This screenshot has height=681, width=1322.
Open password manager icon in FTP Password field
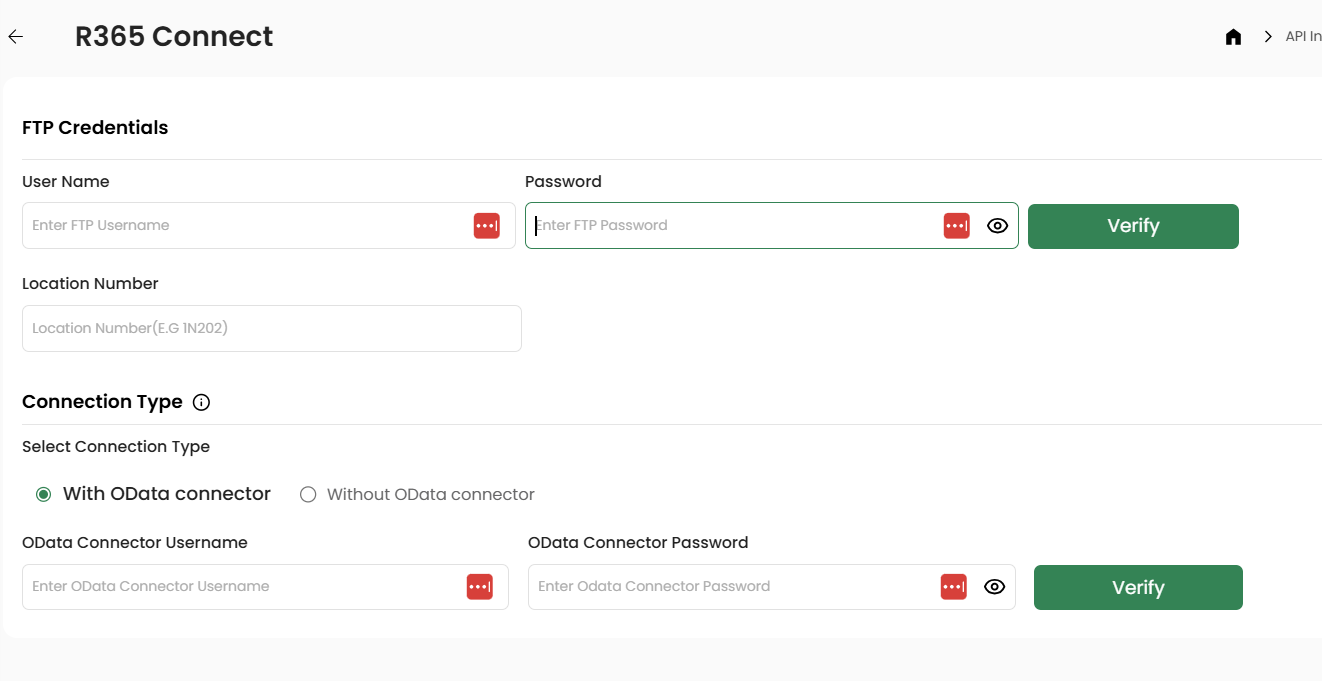[x=957, y=226]
